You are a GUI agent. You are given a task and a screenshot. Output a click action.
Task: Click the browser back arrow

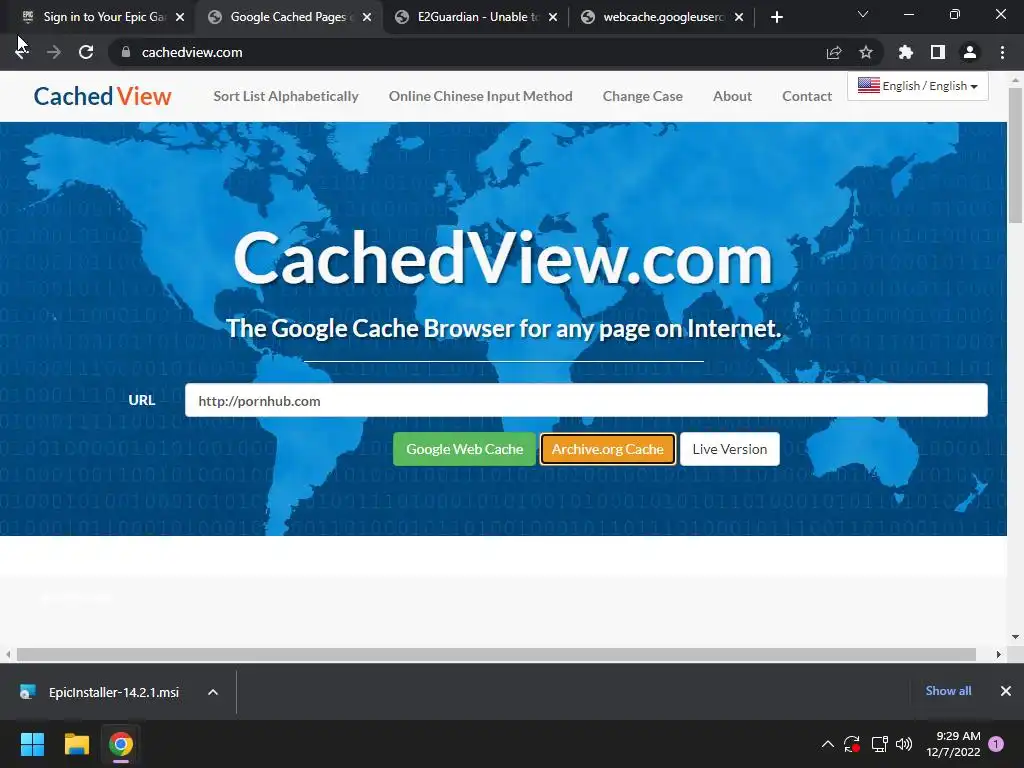pyautogui.click(x=22, y=52)
